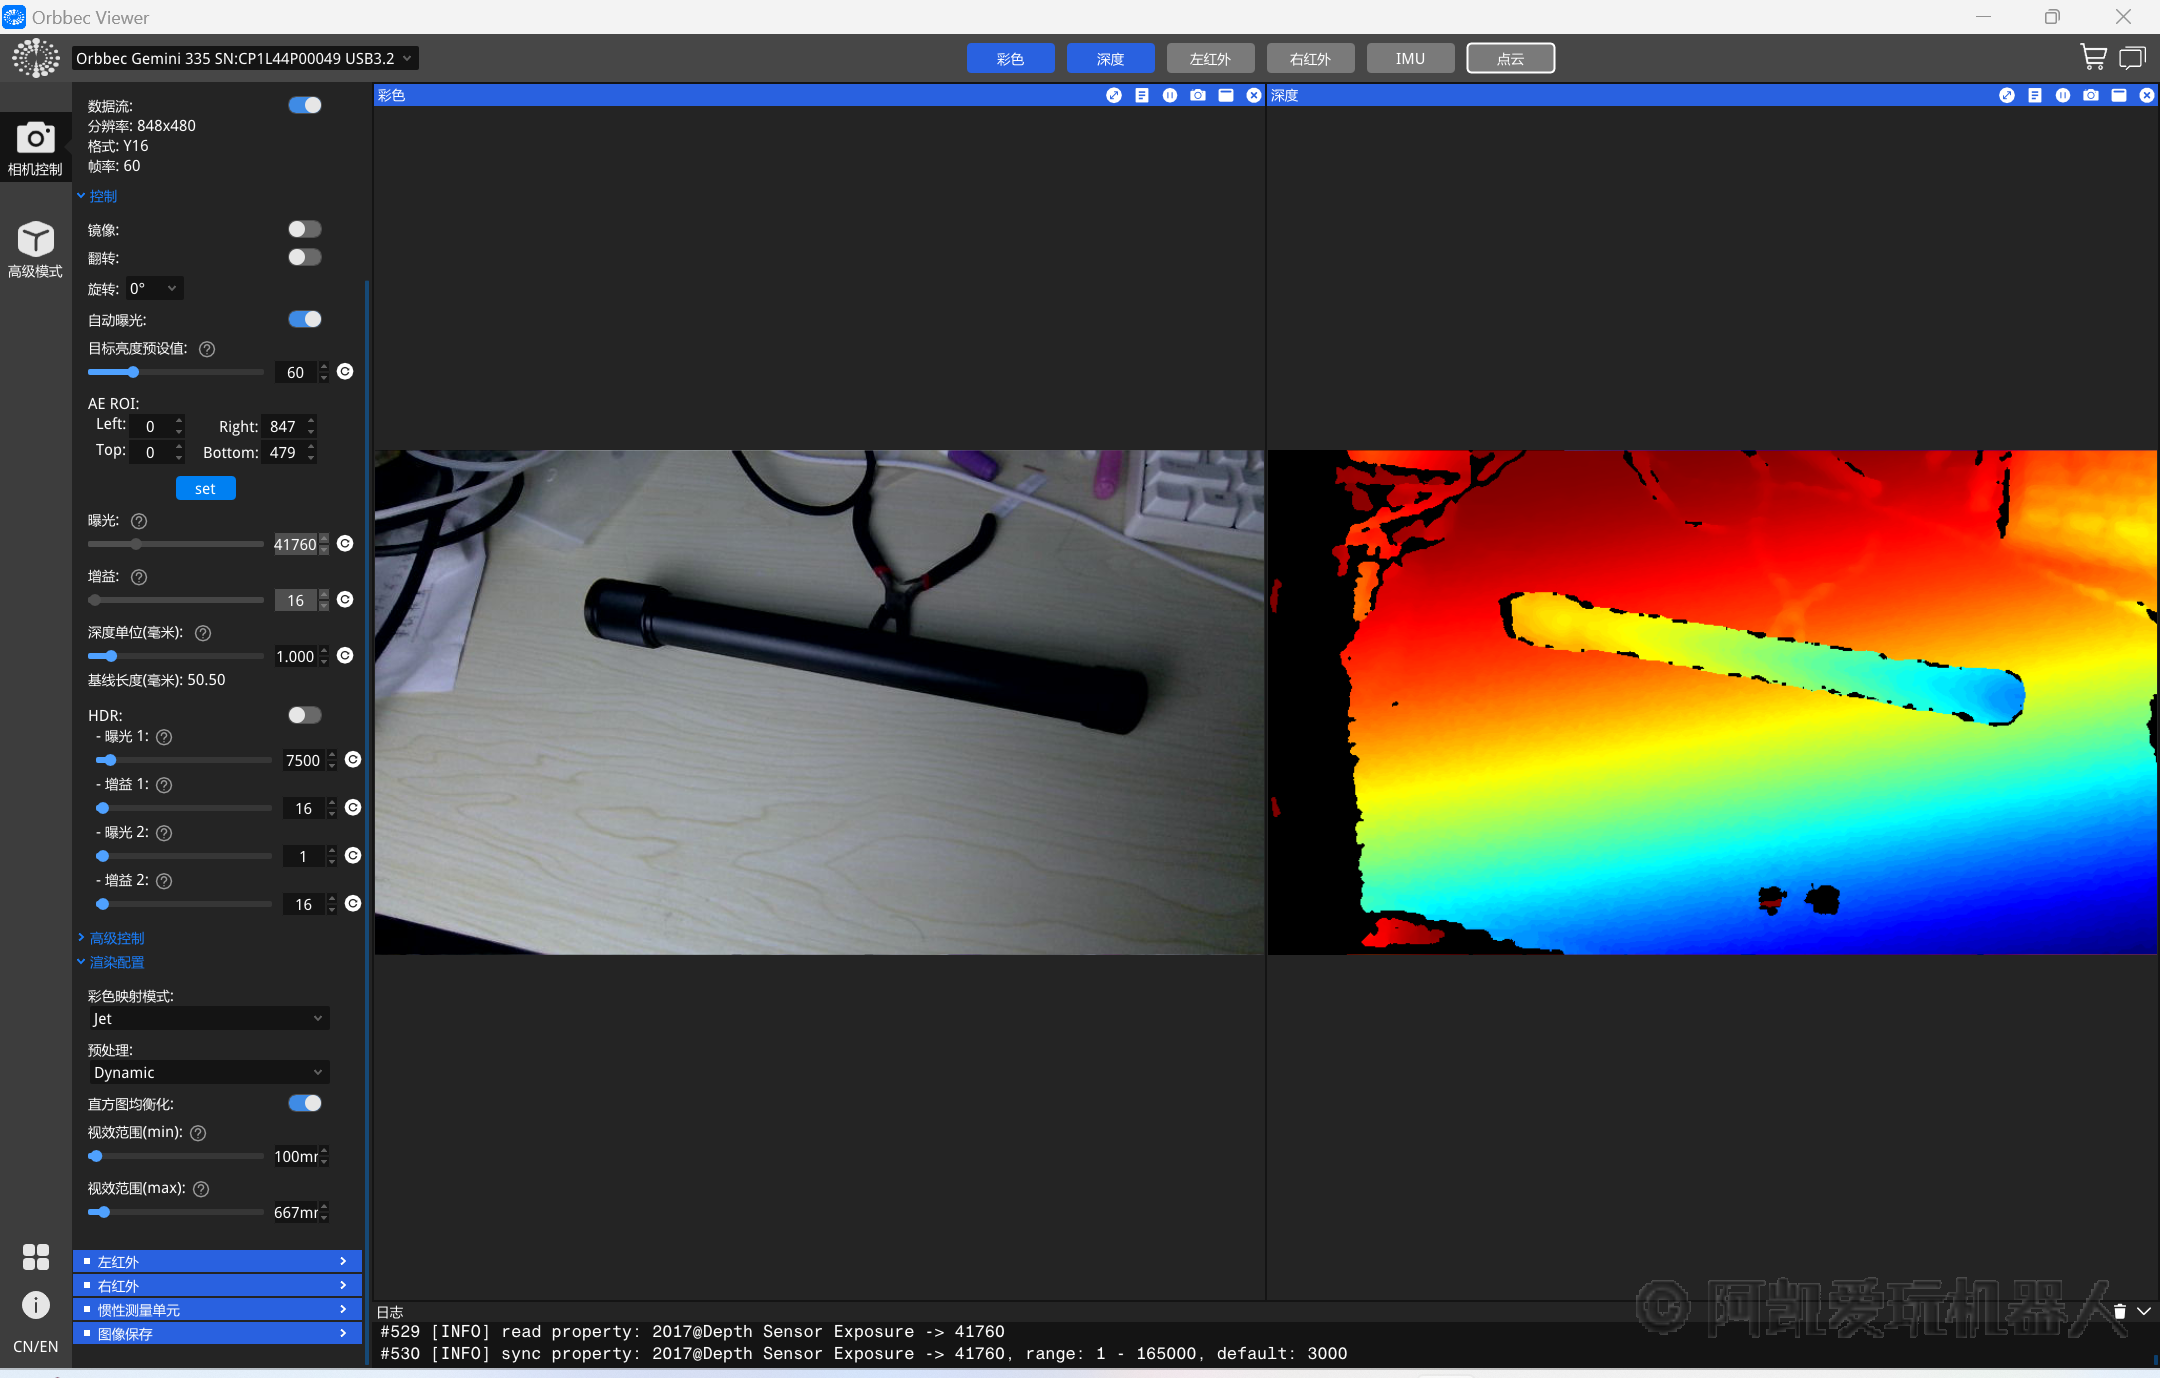Screen dimensions: 2160x1378
Task: Disable 自动曝光 auto exposure toggle
Action: 305,319
